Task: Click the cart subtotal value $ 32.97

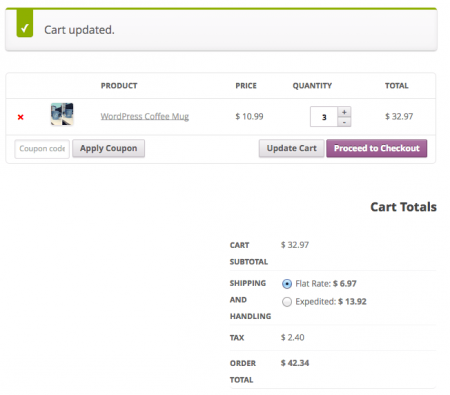Action: click(295, 245)
